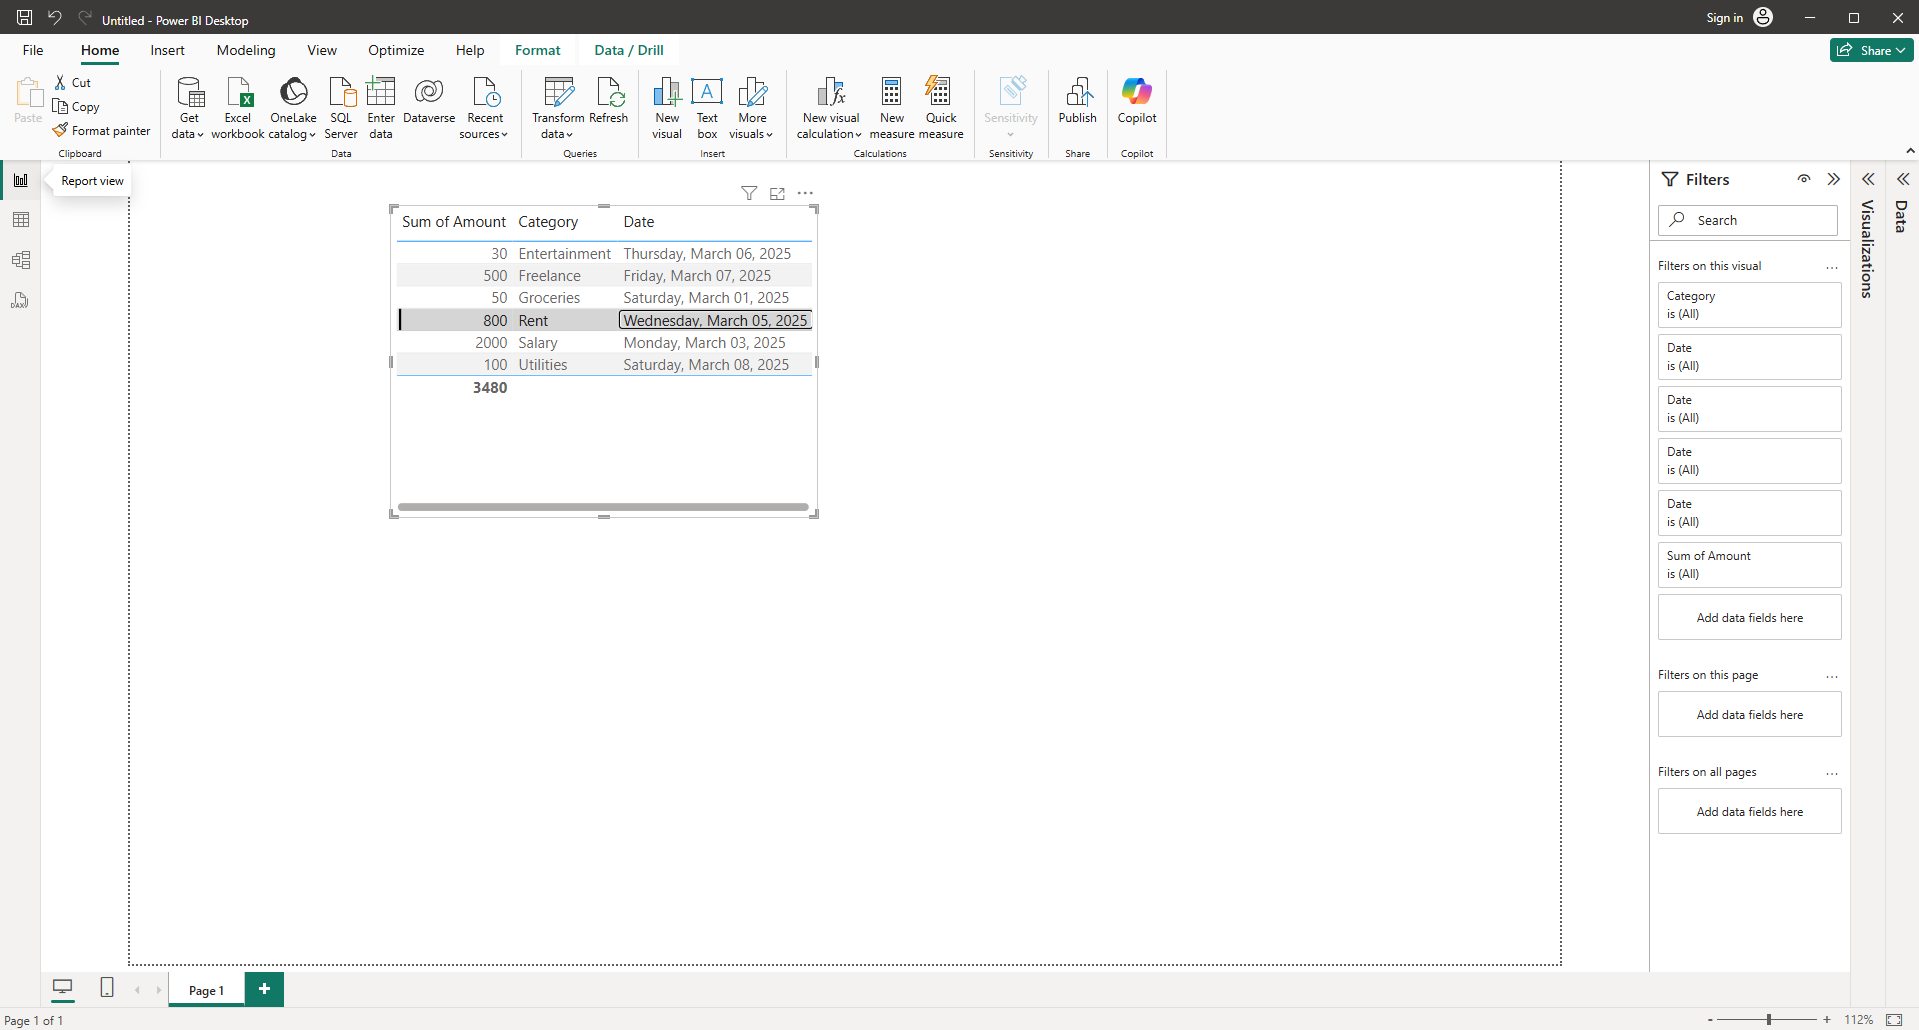Image resolution: width=1919 pixels, height=1030 pixels.
Task: Open the Copilot pane
Action: point(1137,100)
